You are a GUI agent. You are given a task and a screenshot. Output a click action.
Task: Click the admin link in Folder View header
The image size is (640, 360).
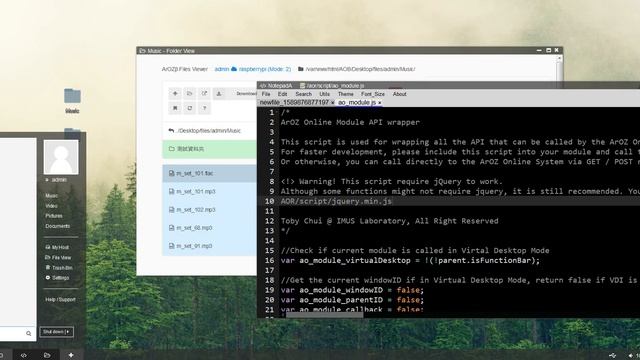click(x=222, y=69)
